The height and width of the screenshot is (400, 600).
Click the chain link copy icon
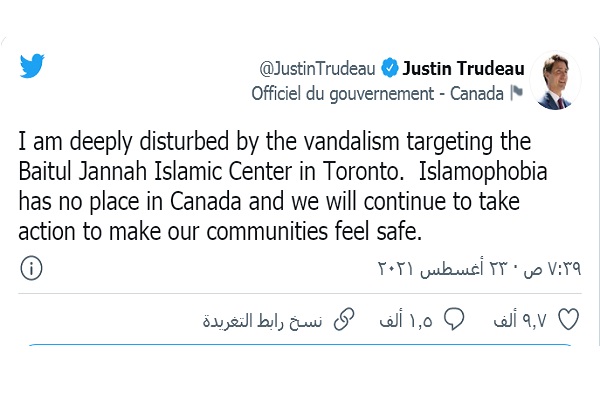343,320
